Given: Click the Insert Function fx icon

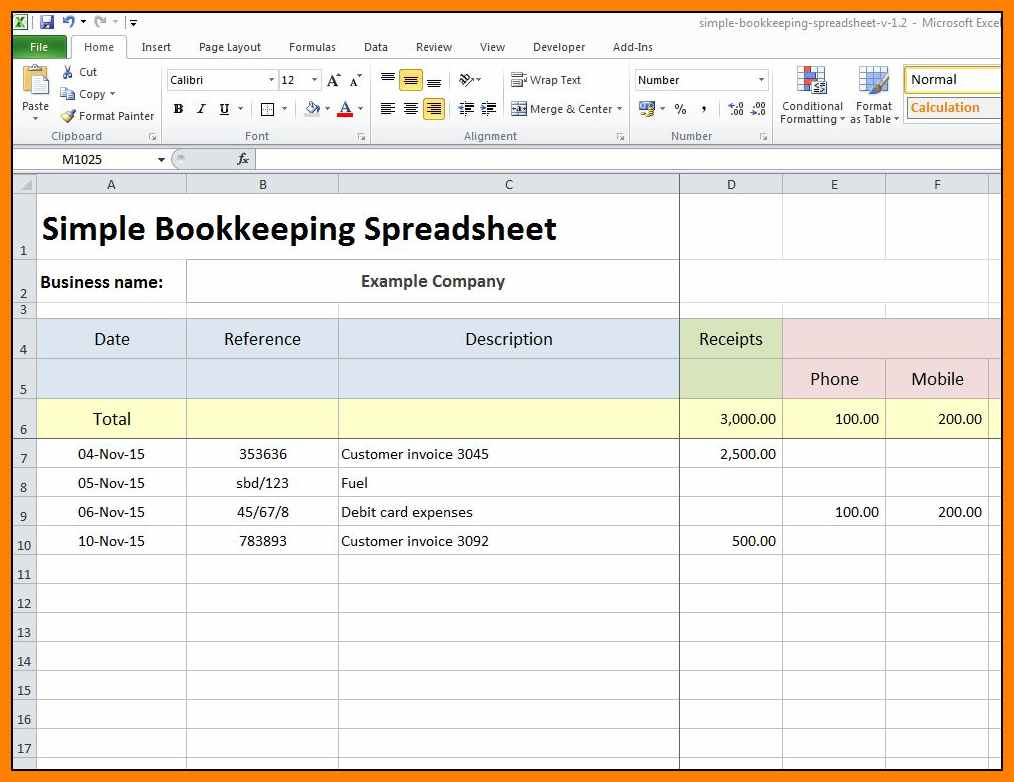Looking at the screenshot, I should [x=243, y=159].
